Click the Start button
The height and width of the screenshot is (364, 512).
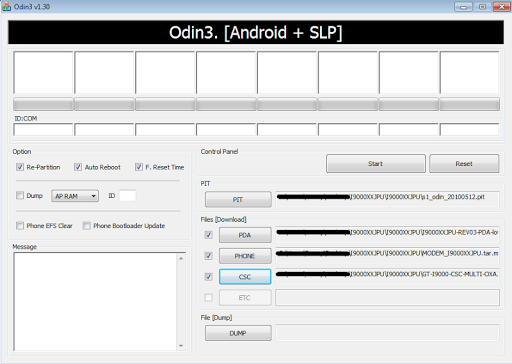coord(376,164)
